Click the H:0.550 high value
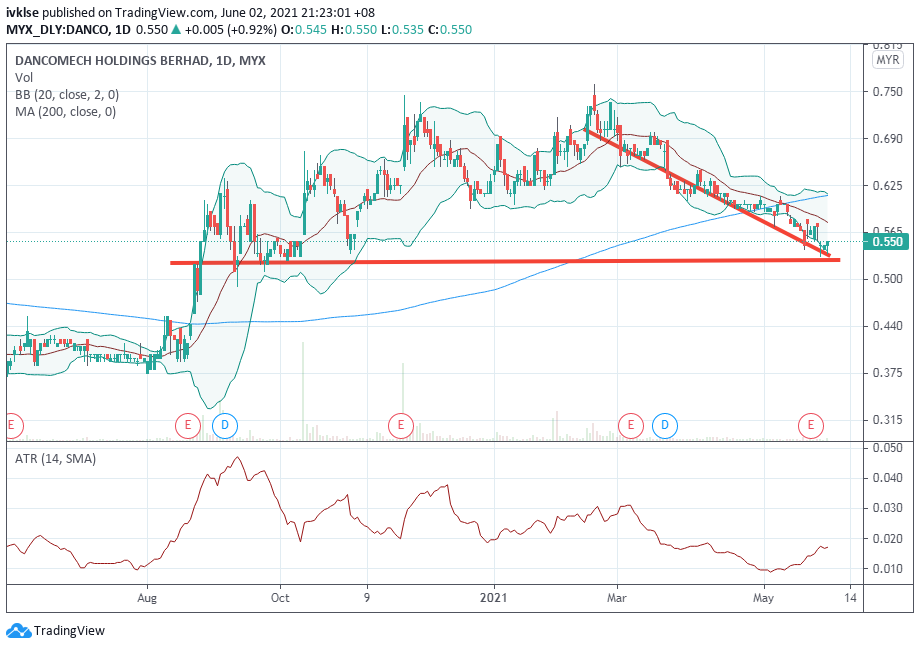The image size is (920, 649). point(354,30)
